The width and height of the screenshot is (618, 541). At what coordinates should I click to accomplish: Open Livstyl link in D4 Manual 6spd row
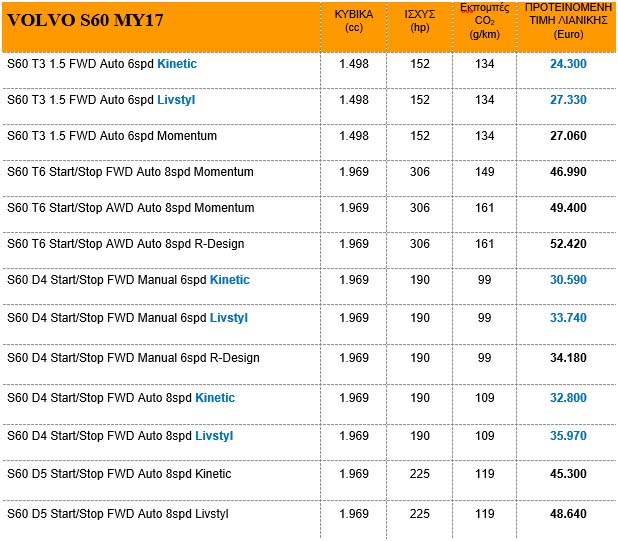click(x=228, y=318)
